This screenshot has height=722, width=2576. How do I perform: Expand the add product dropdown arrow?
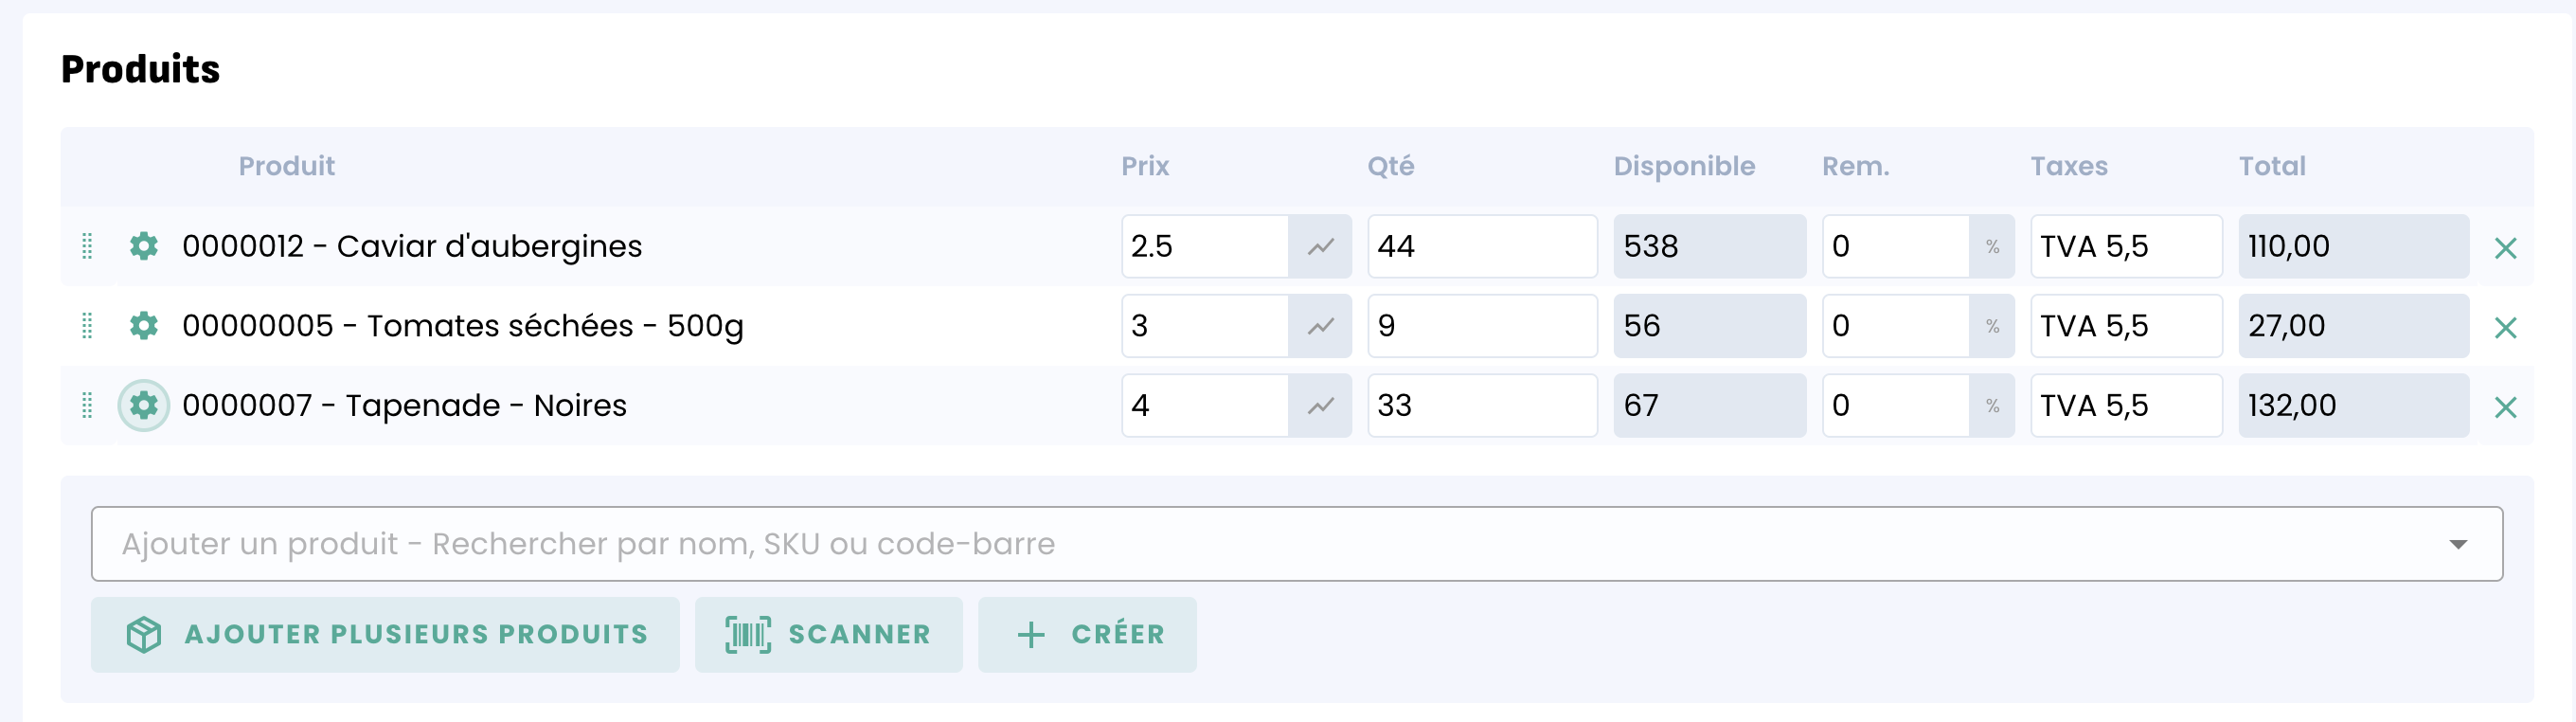[2458, 544]
